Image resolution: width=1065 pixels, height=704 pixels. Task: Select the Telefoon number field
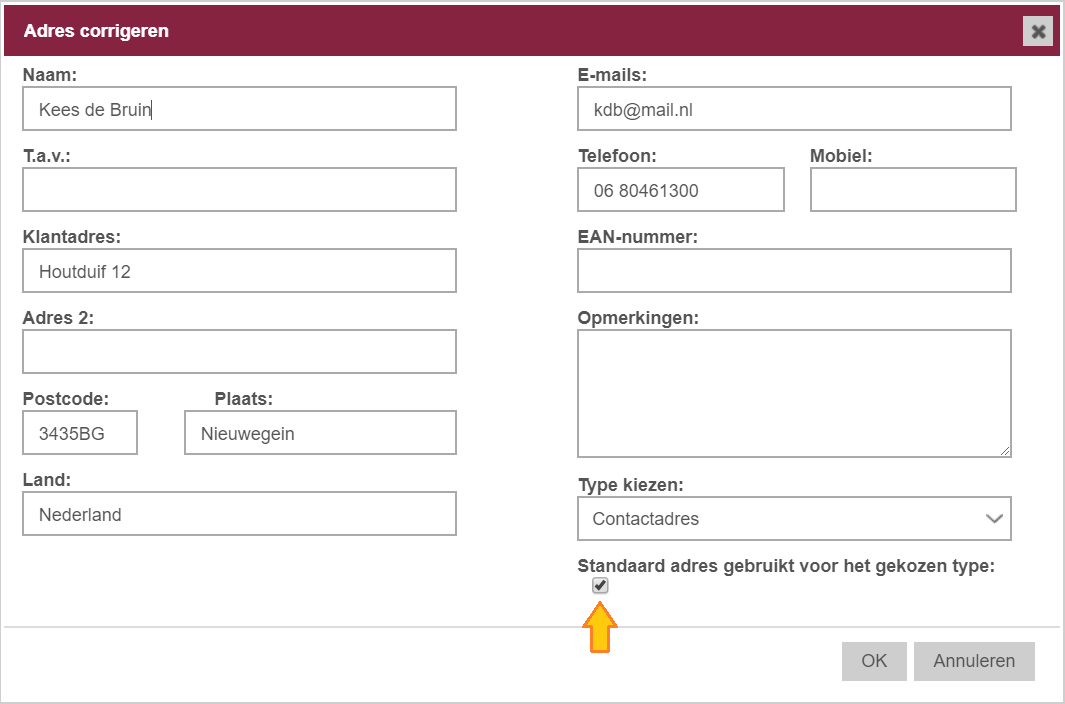[x=681, y=190]
